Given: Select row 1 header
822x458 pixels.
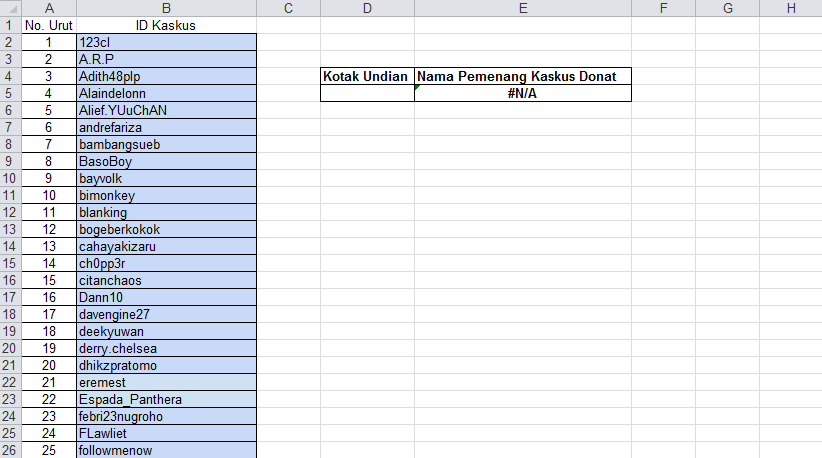Looking at the screenshot, I should [10, 25].
